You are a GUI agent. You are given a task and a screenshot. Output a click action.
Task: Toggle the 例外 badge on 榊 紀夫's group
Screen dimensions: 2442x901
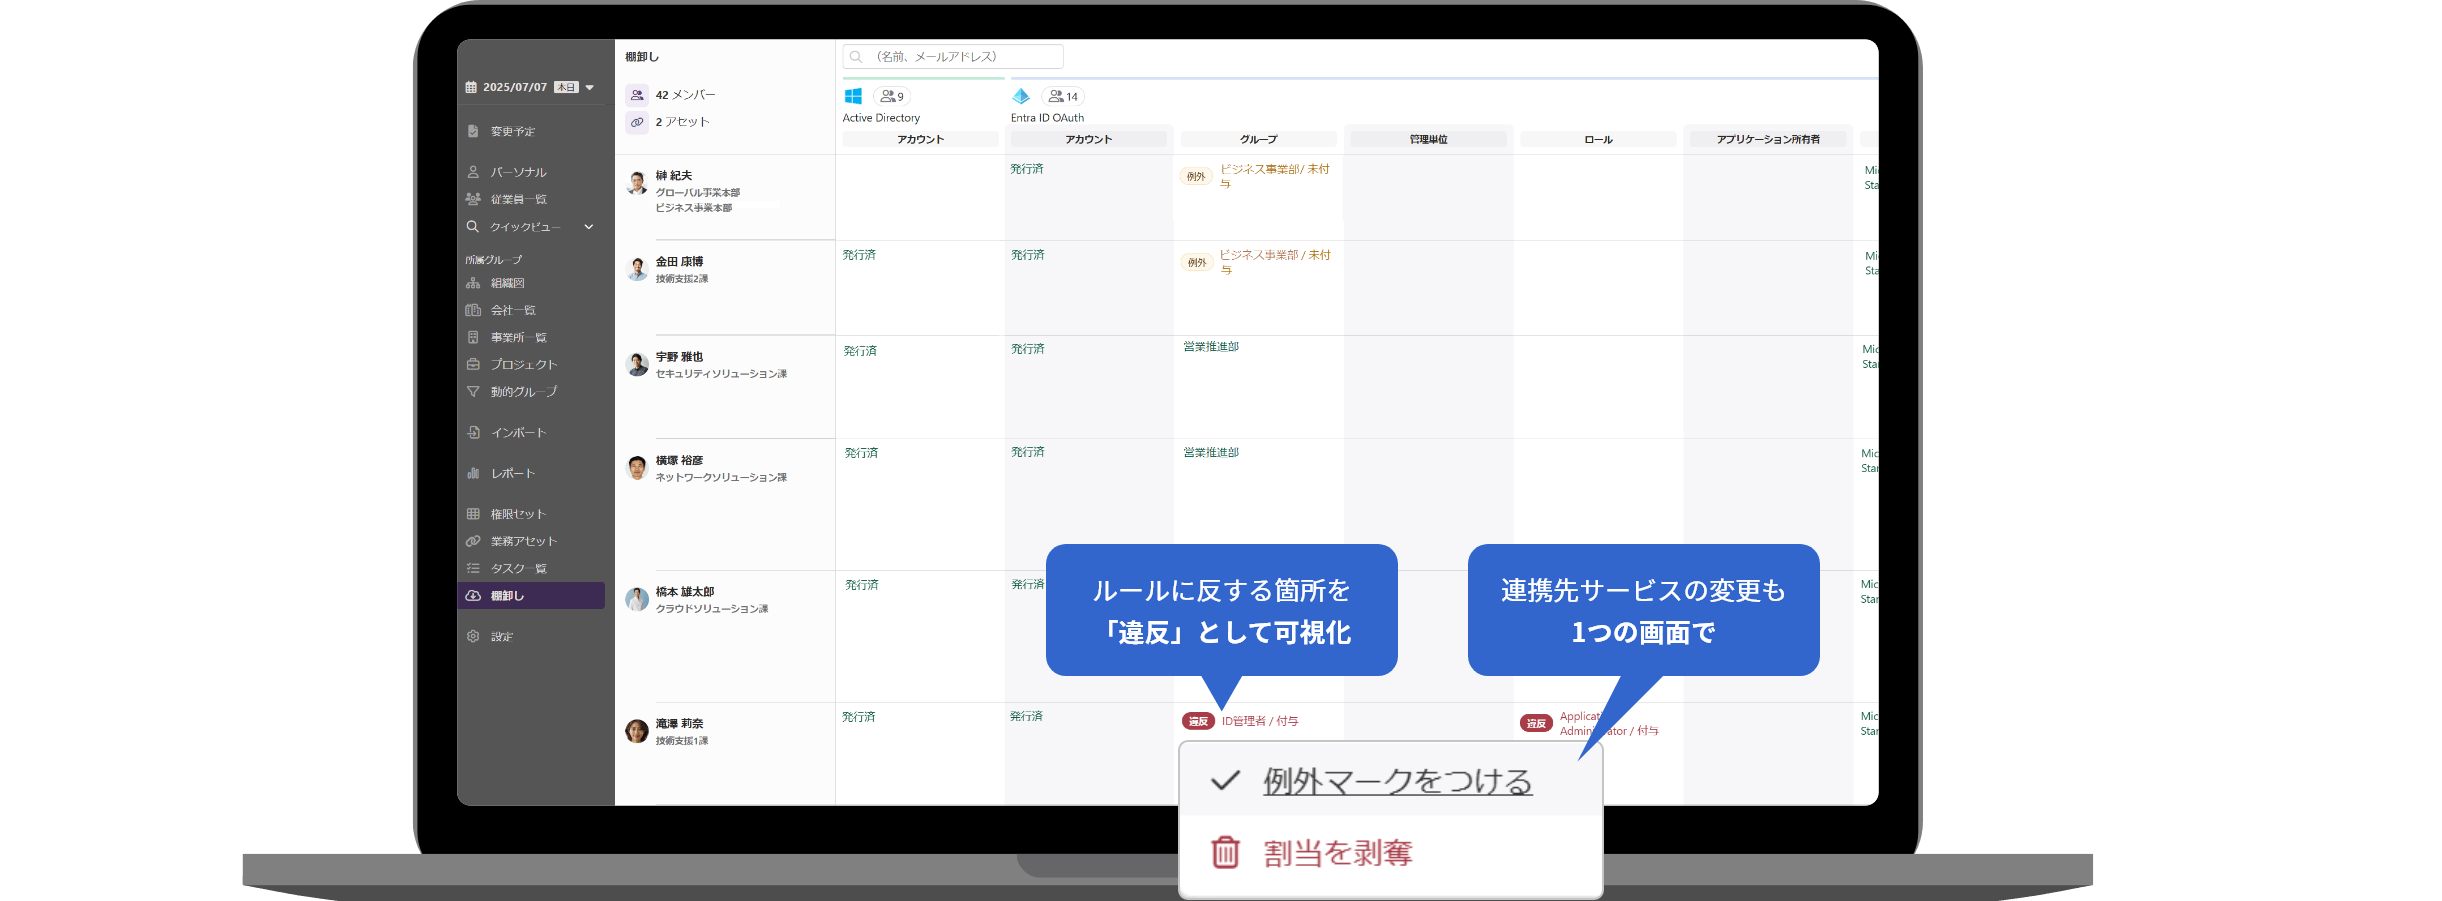1196,175
